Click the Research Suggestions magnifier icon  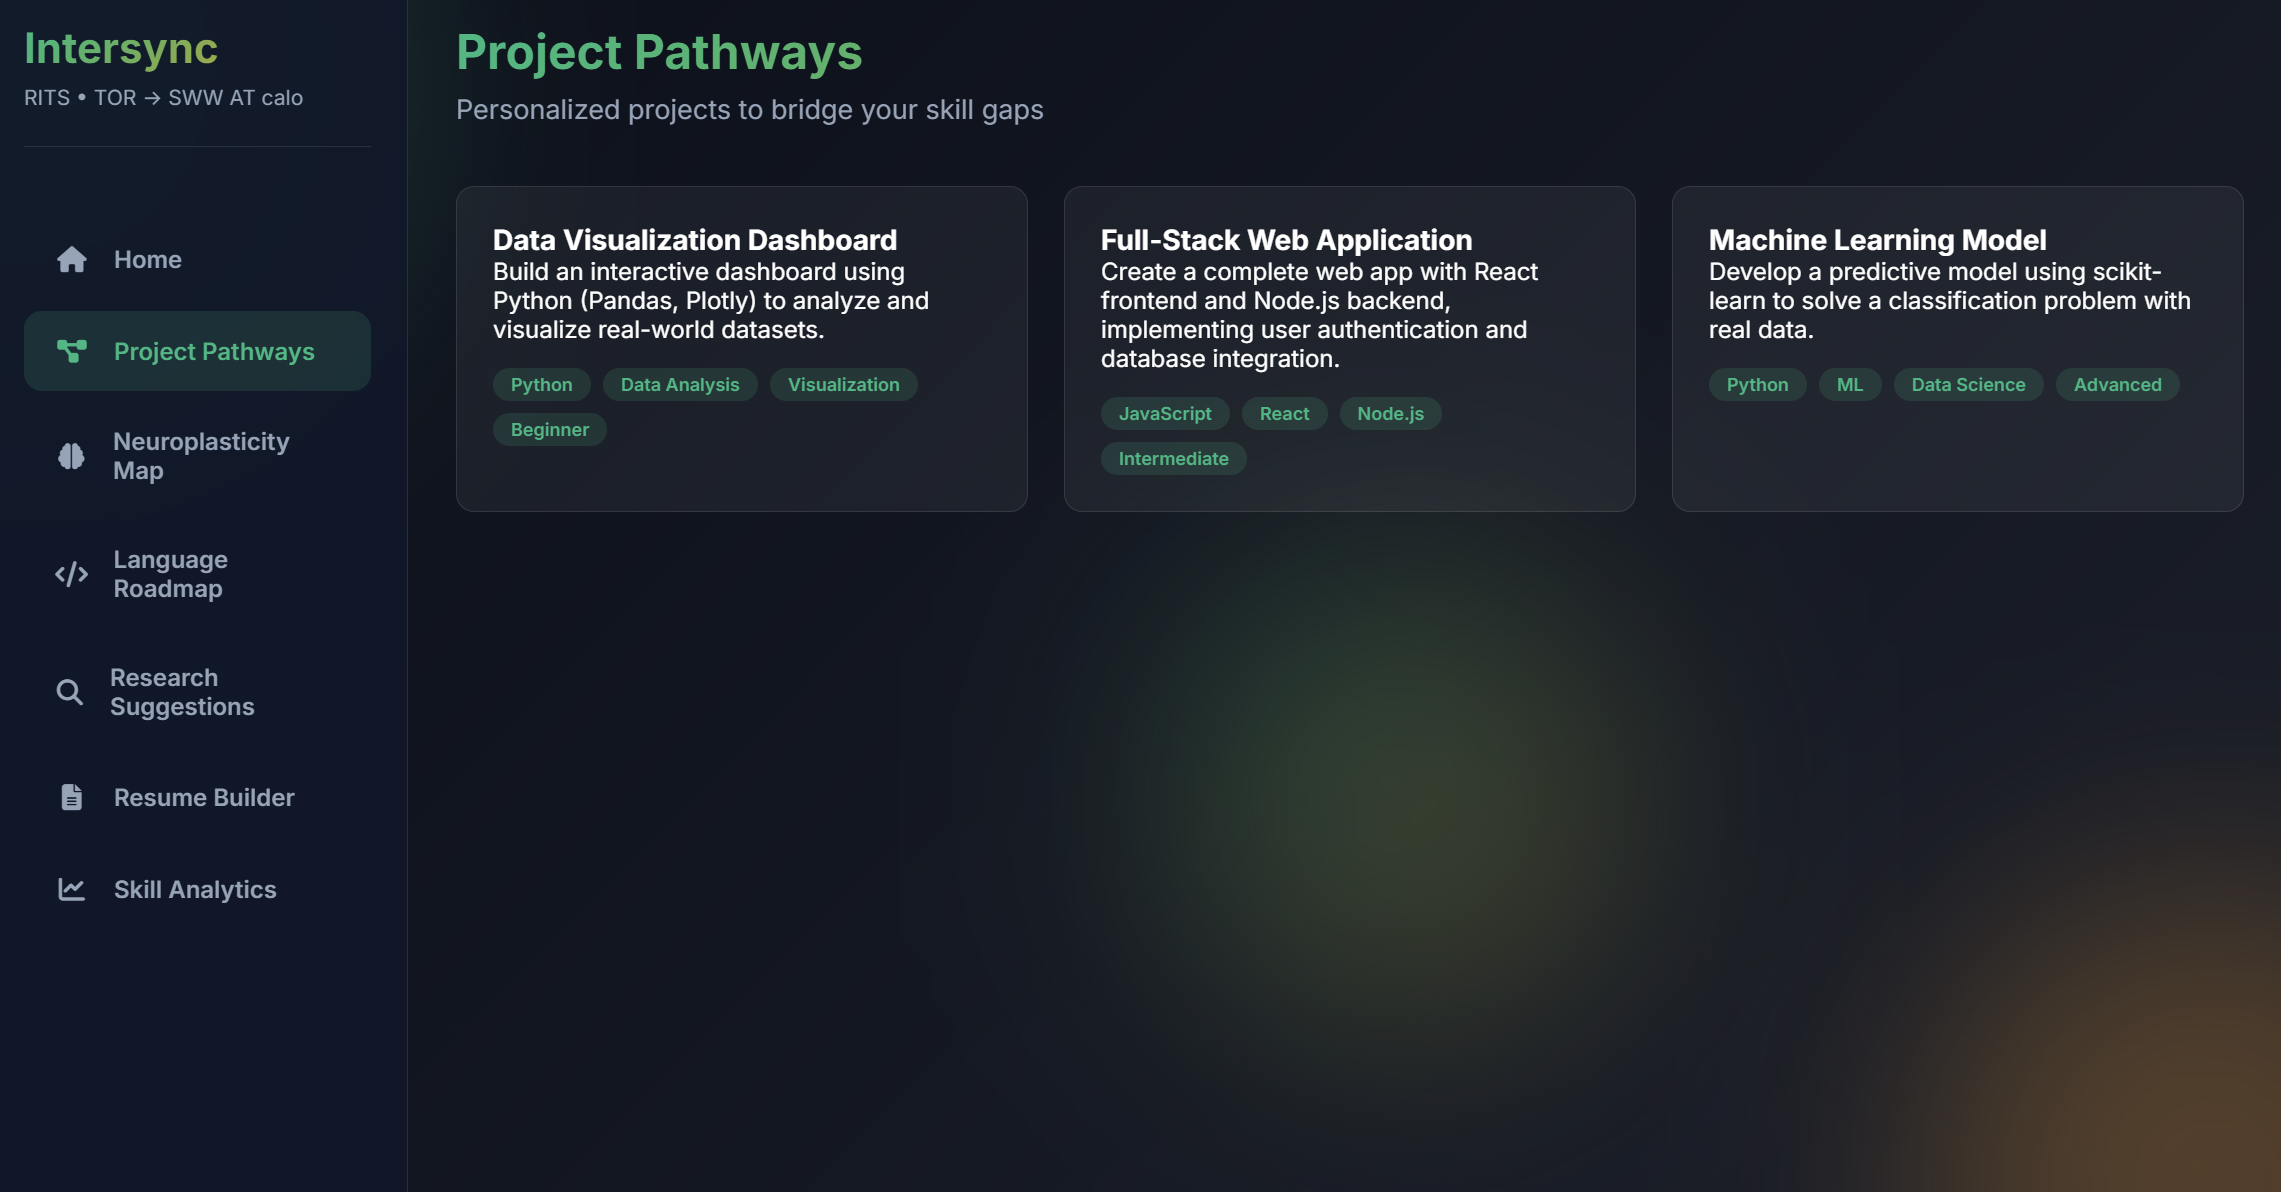click(69, 692)
